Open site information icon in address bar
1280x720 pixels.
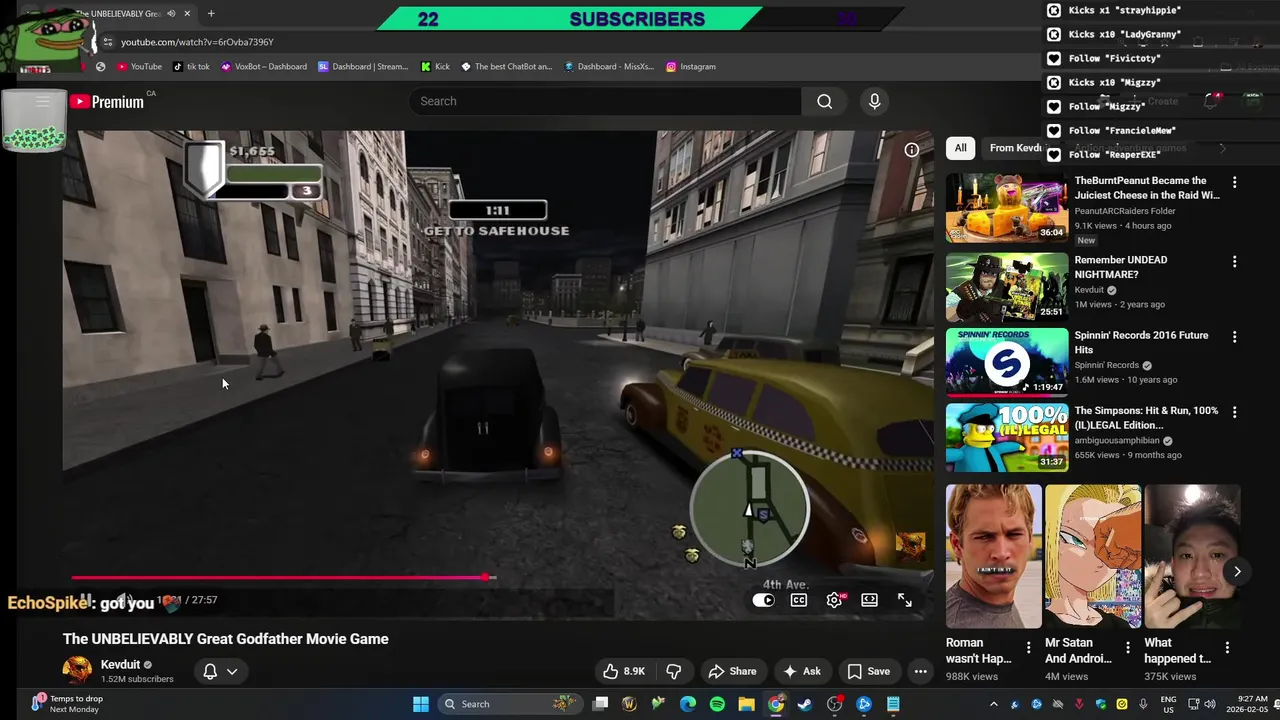pos(108,42)
